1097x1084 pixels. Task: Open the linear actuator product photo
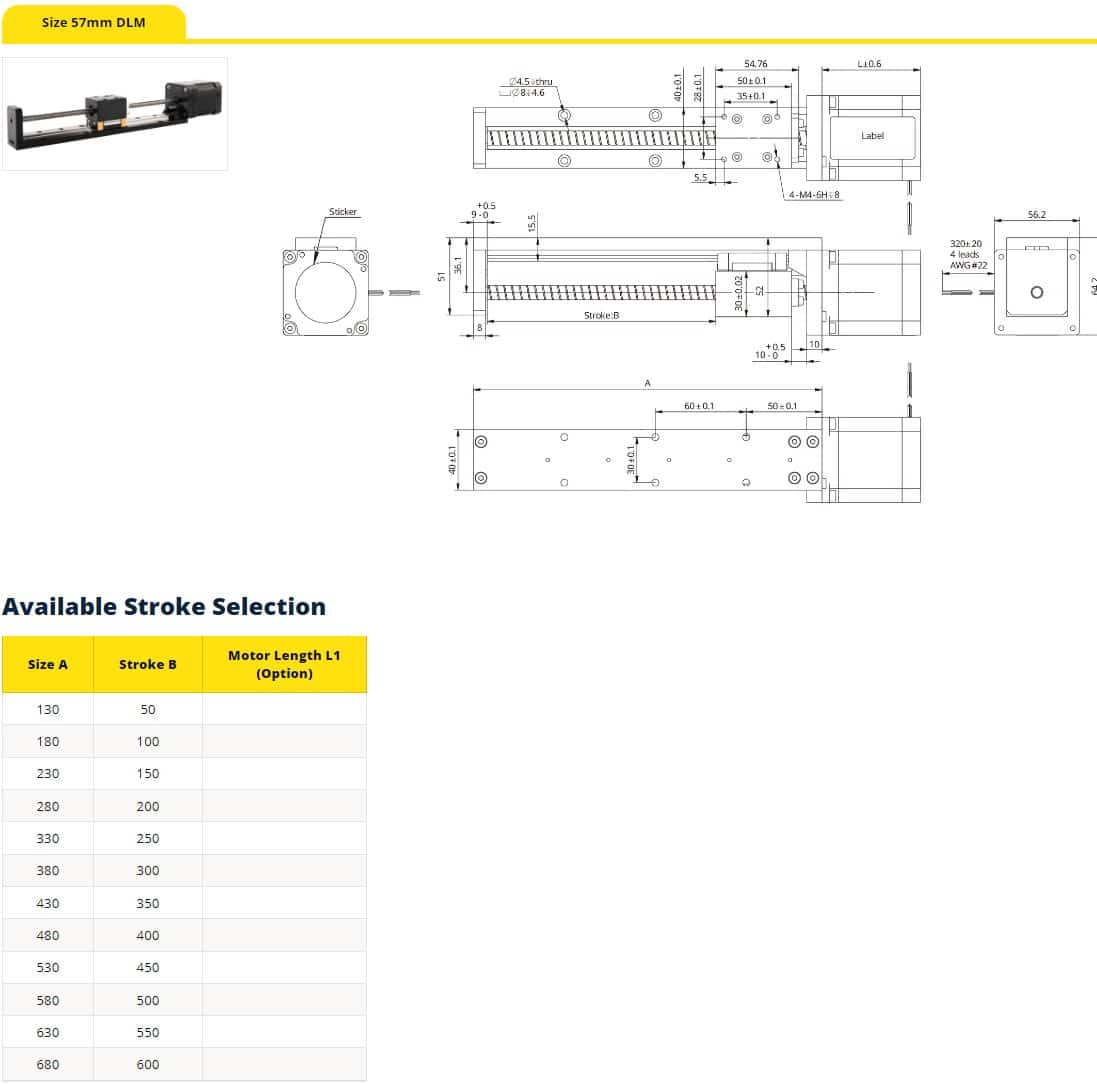(x=115, y=114)
